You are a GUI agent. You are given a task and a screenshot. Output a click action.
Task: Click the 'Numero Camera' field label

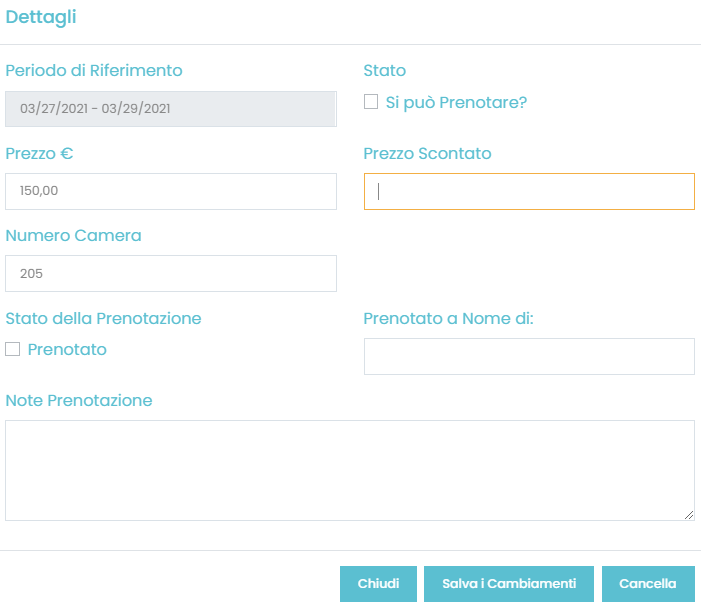coord(73,236)
